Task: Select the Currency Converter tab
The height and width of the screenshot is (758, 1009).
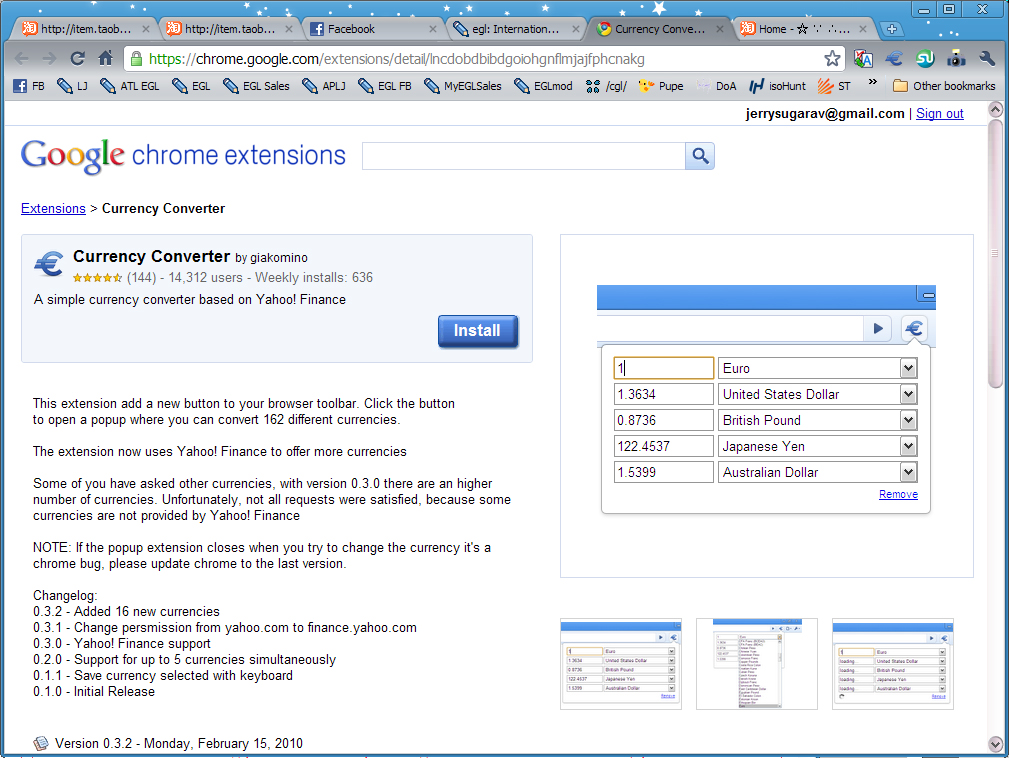Action: (659, 29)
